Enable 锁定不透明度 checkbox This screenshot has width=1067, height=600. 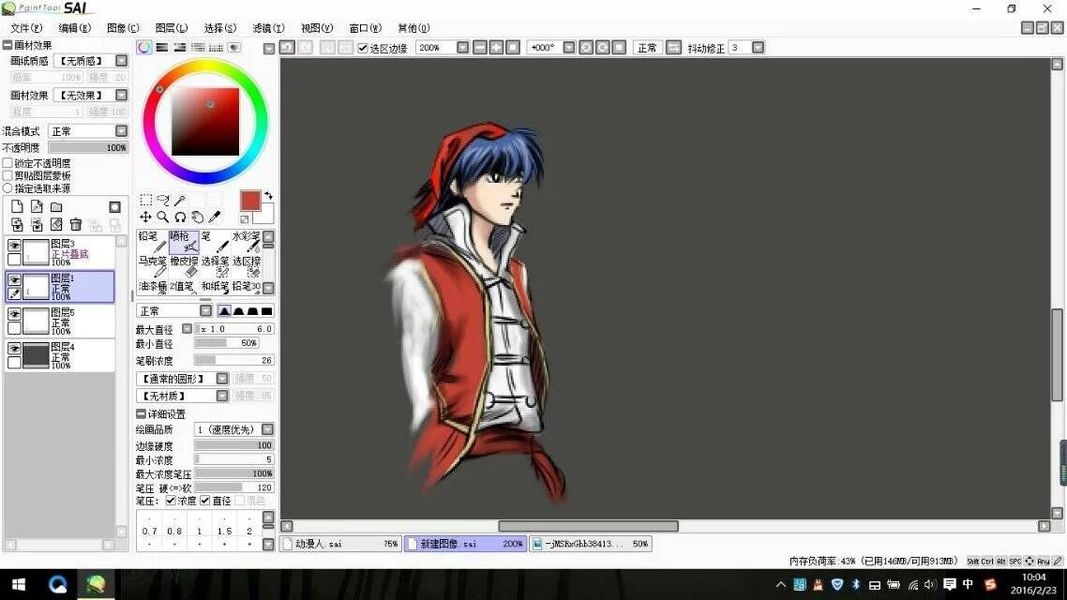(x=7, y=163)
